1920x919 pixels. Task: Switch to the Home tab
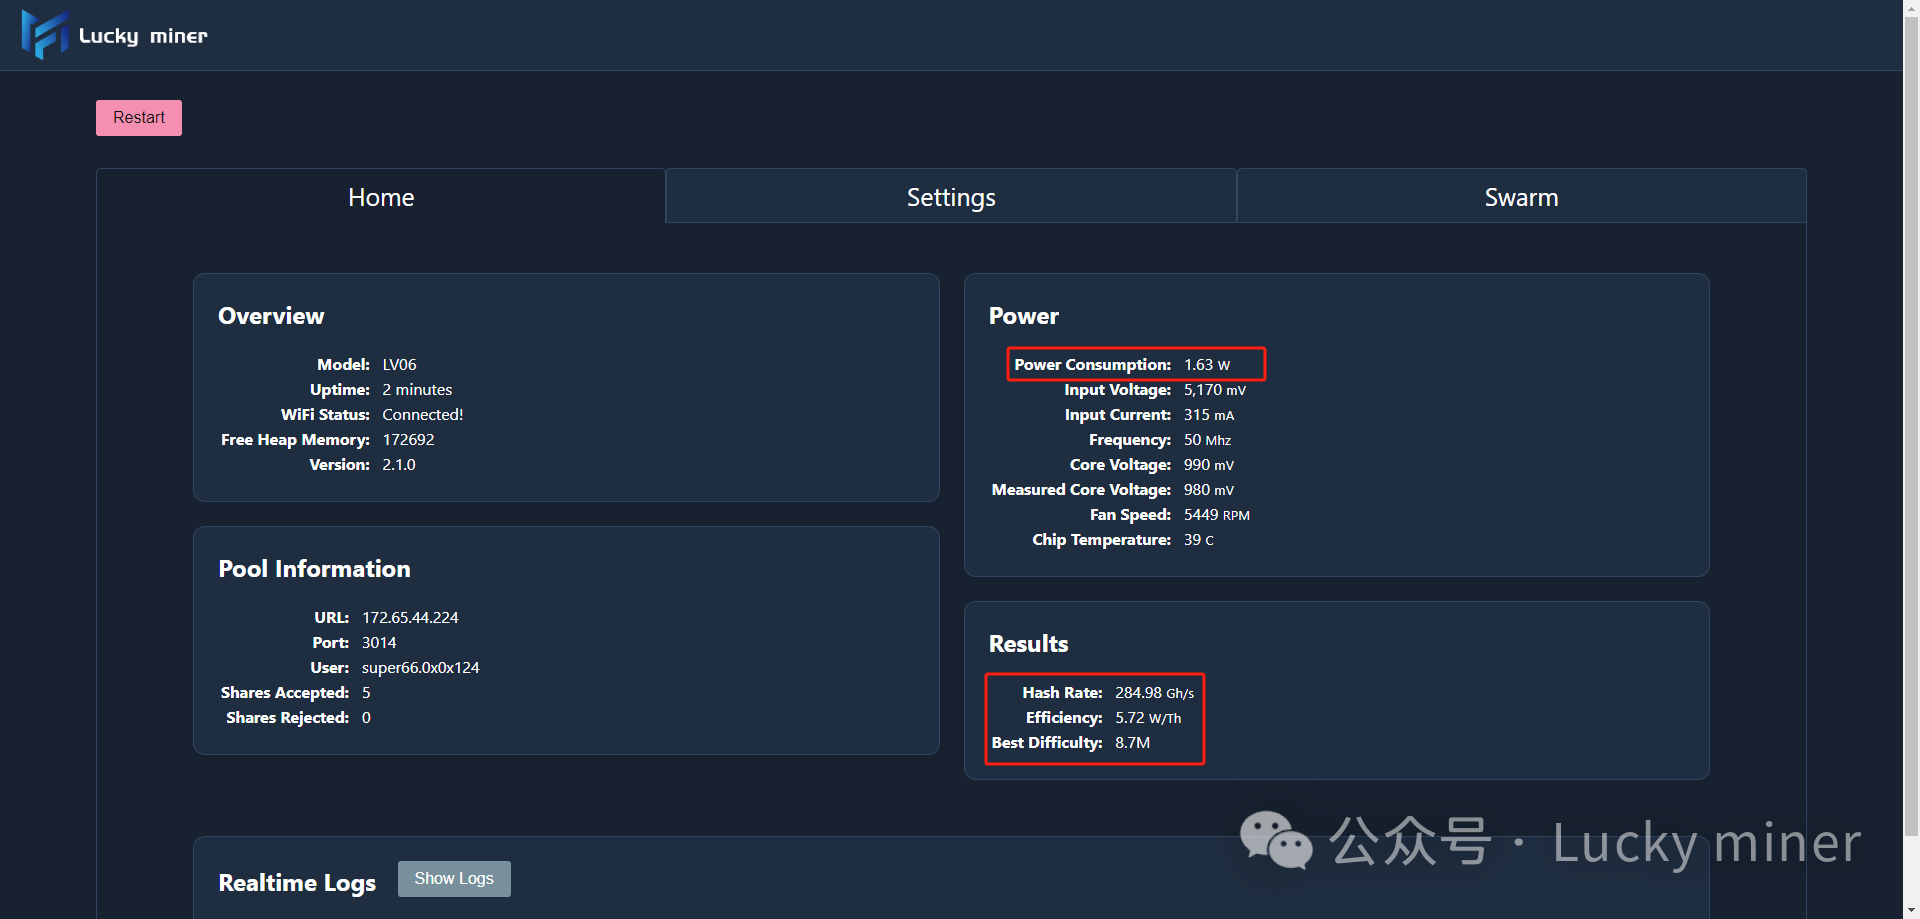(381, 197)
